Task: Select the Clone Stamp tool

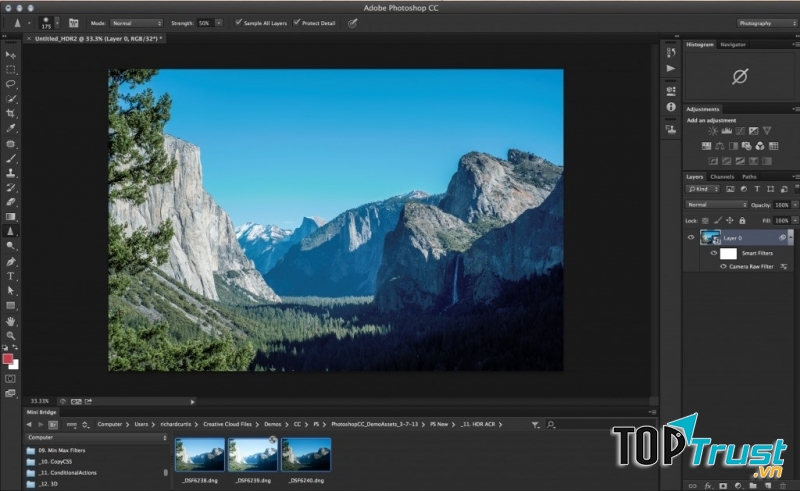Action: coord(10,173)
